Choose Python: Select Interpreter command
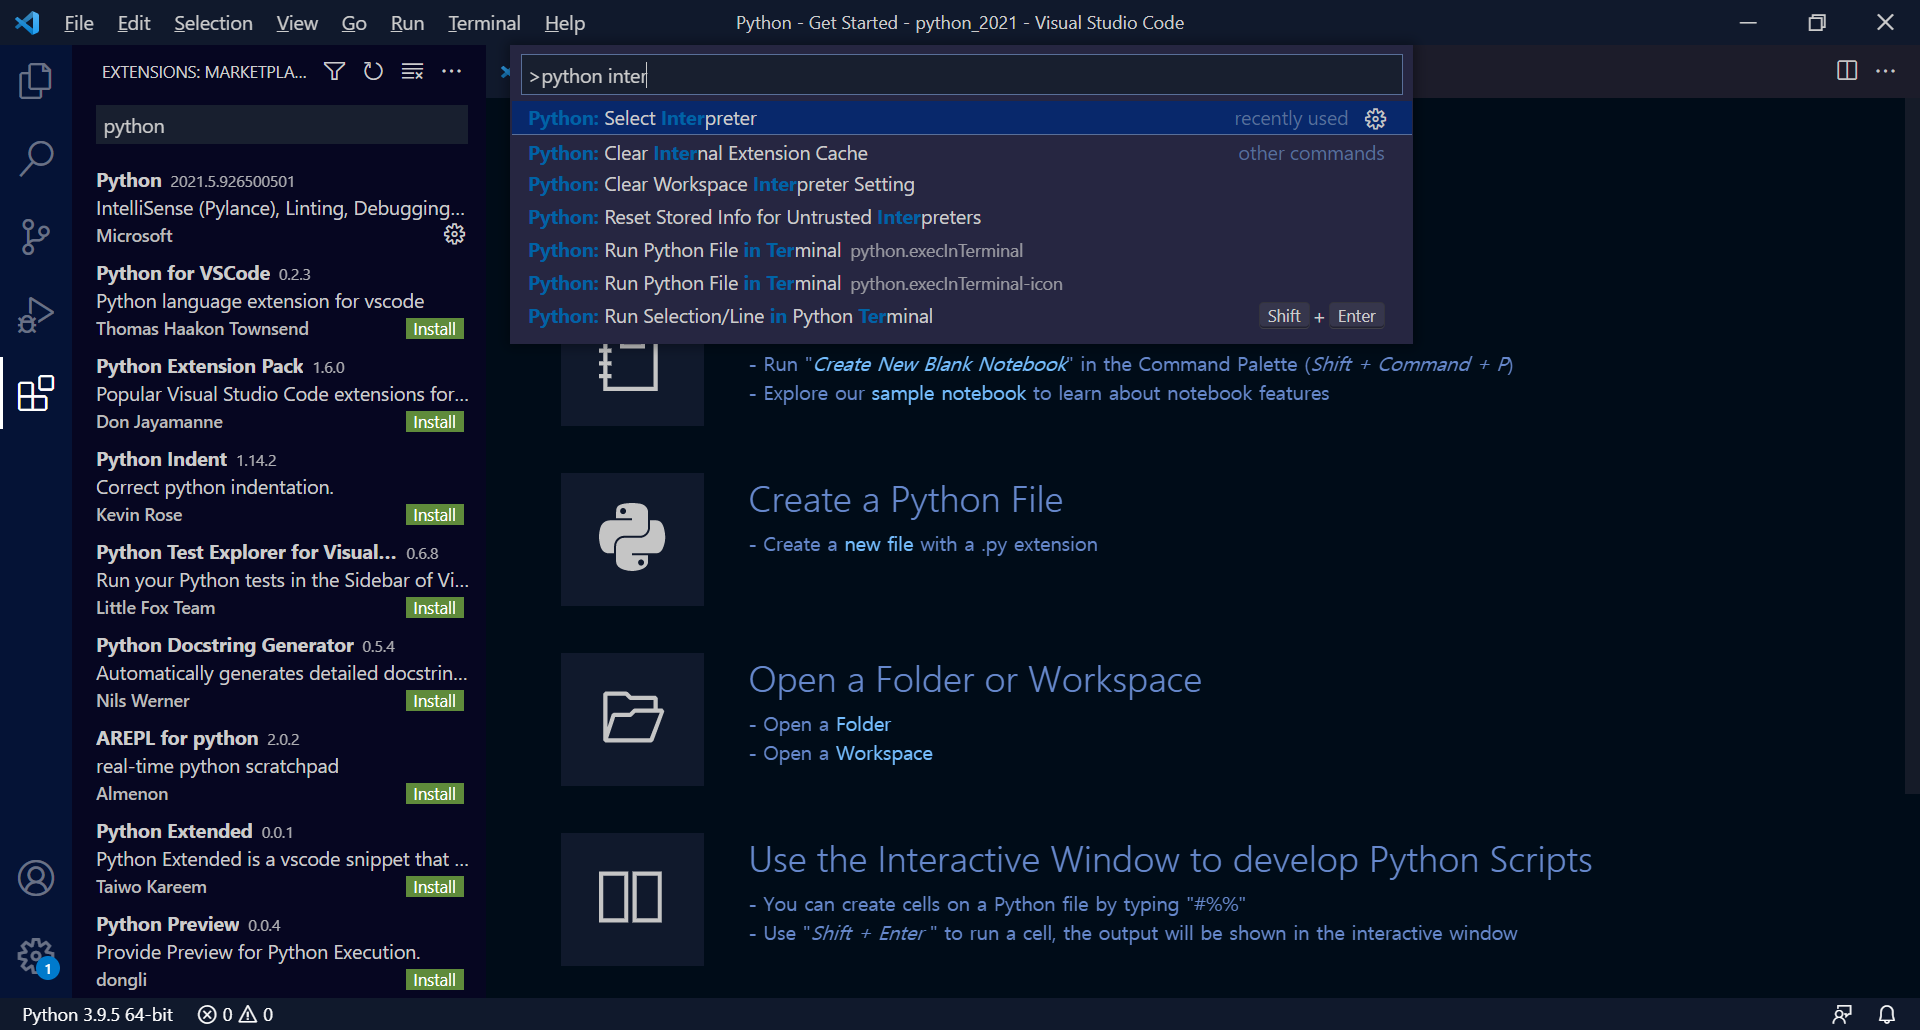 click(x=961, y=118)
